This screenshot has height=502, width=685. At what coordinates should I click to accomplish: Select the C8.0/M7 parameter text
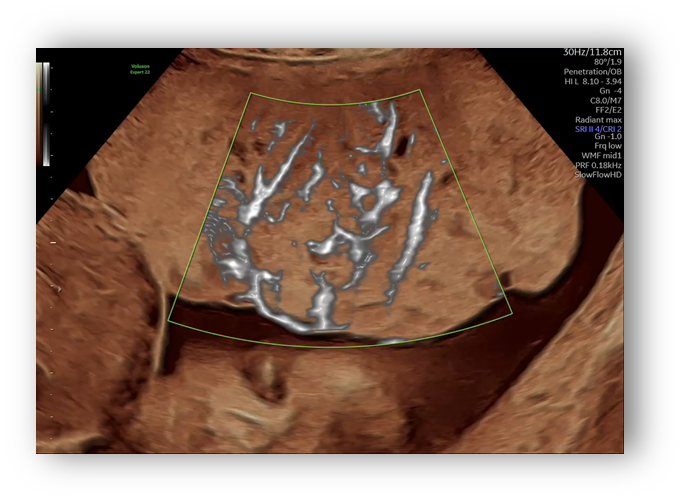pos(604,106)
